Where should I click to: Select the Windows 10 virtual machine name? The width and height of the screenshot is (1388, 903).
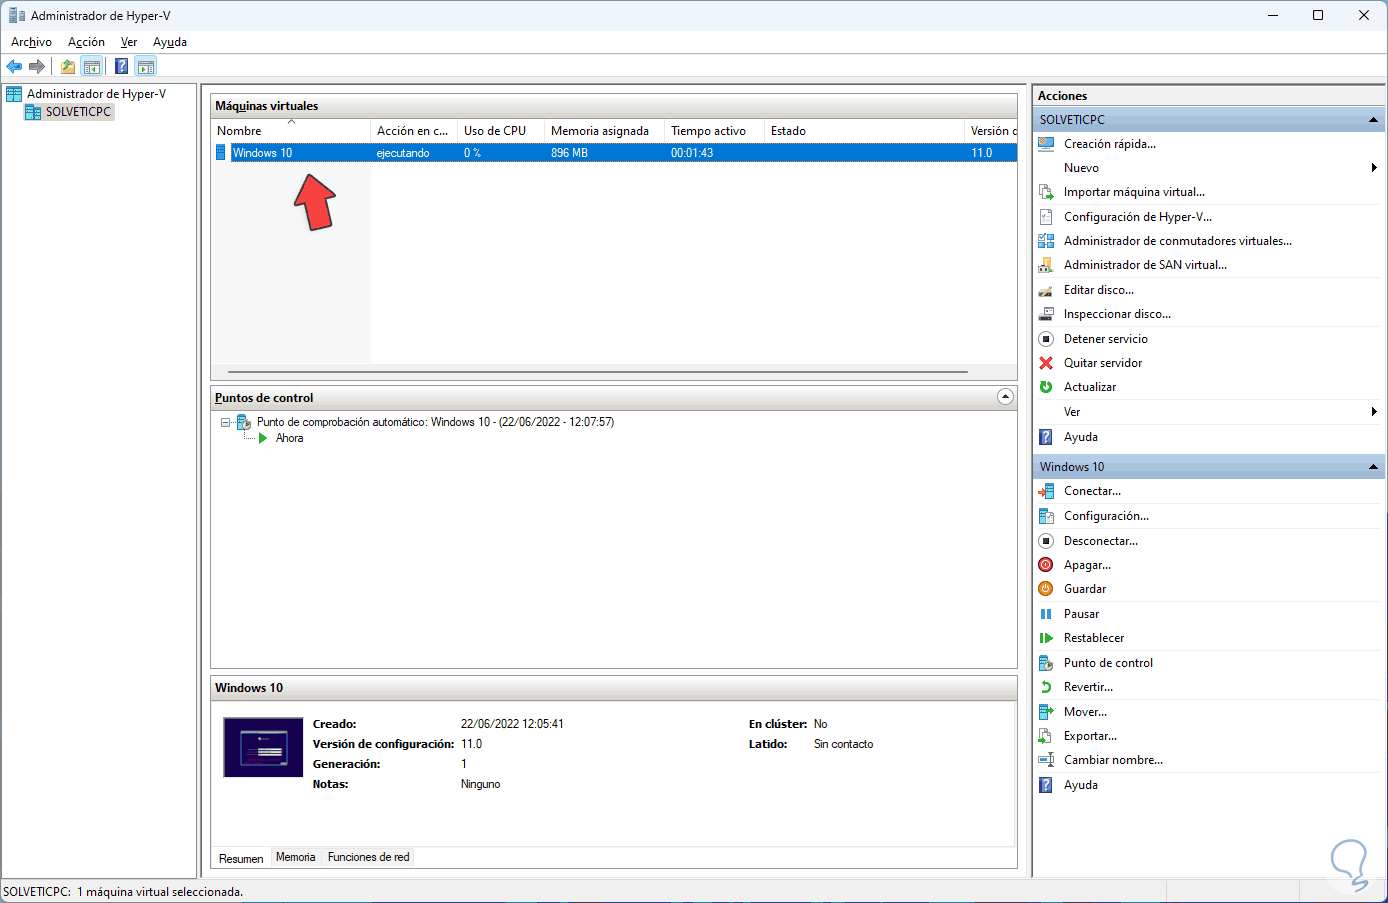click(263, 153)
